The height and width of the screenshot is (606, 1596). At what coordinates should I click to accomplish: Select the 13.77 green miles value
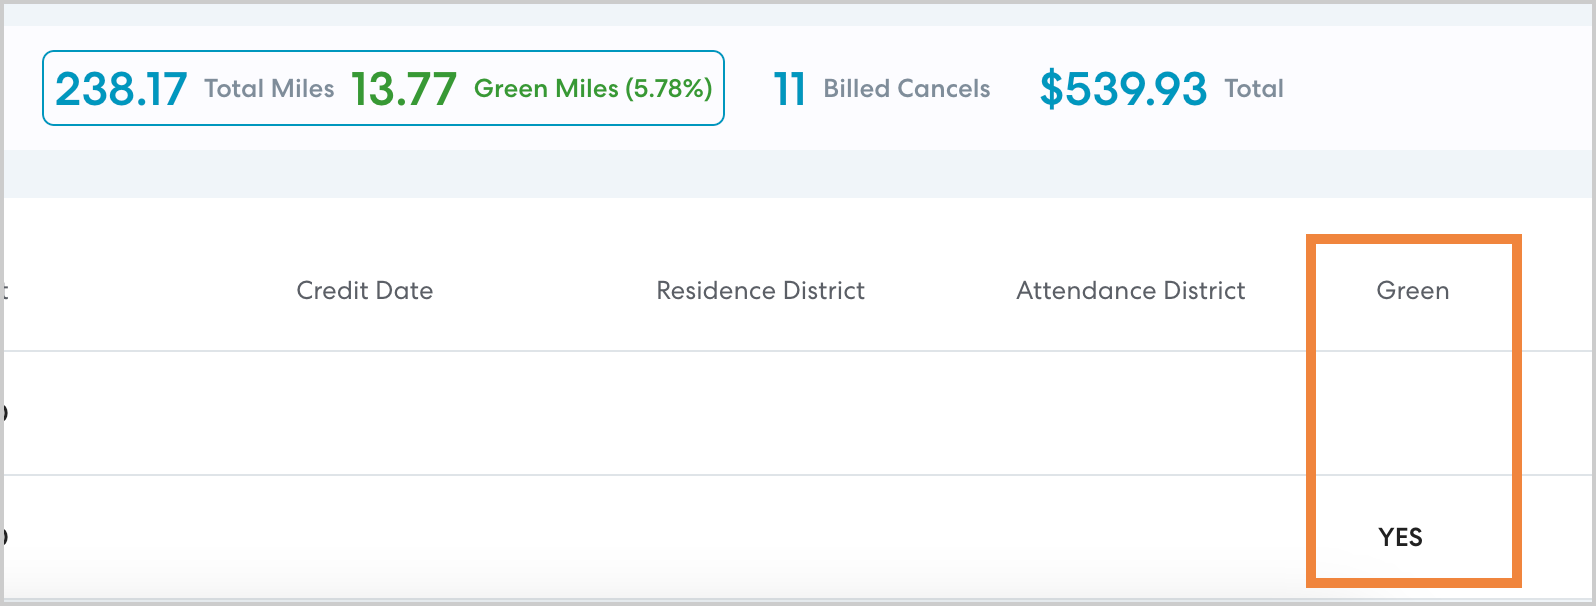(403, 89)
